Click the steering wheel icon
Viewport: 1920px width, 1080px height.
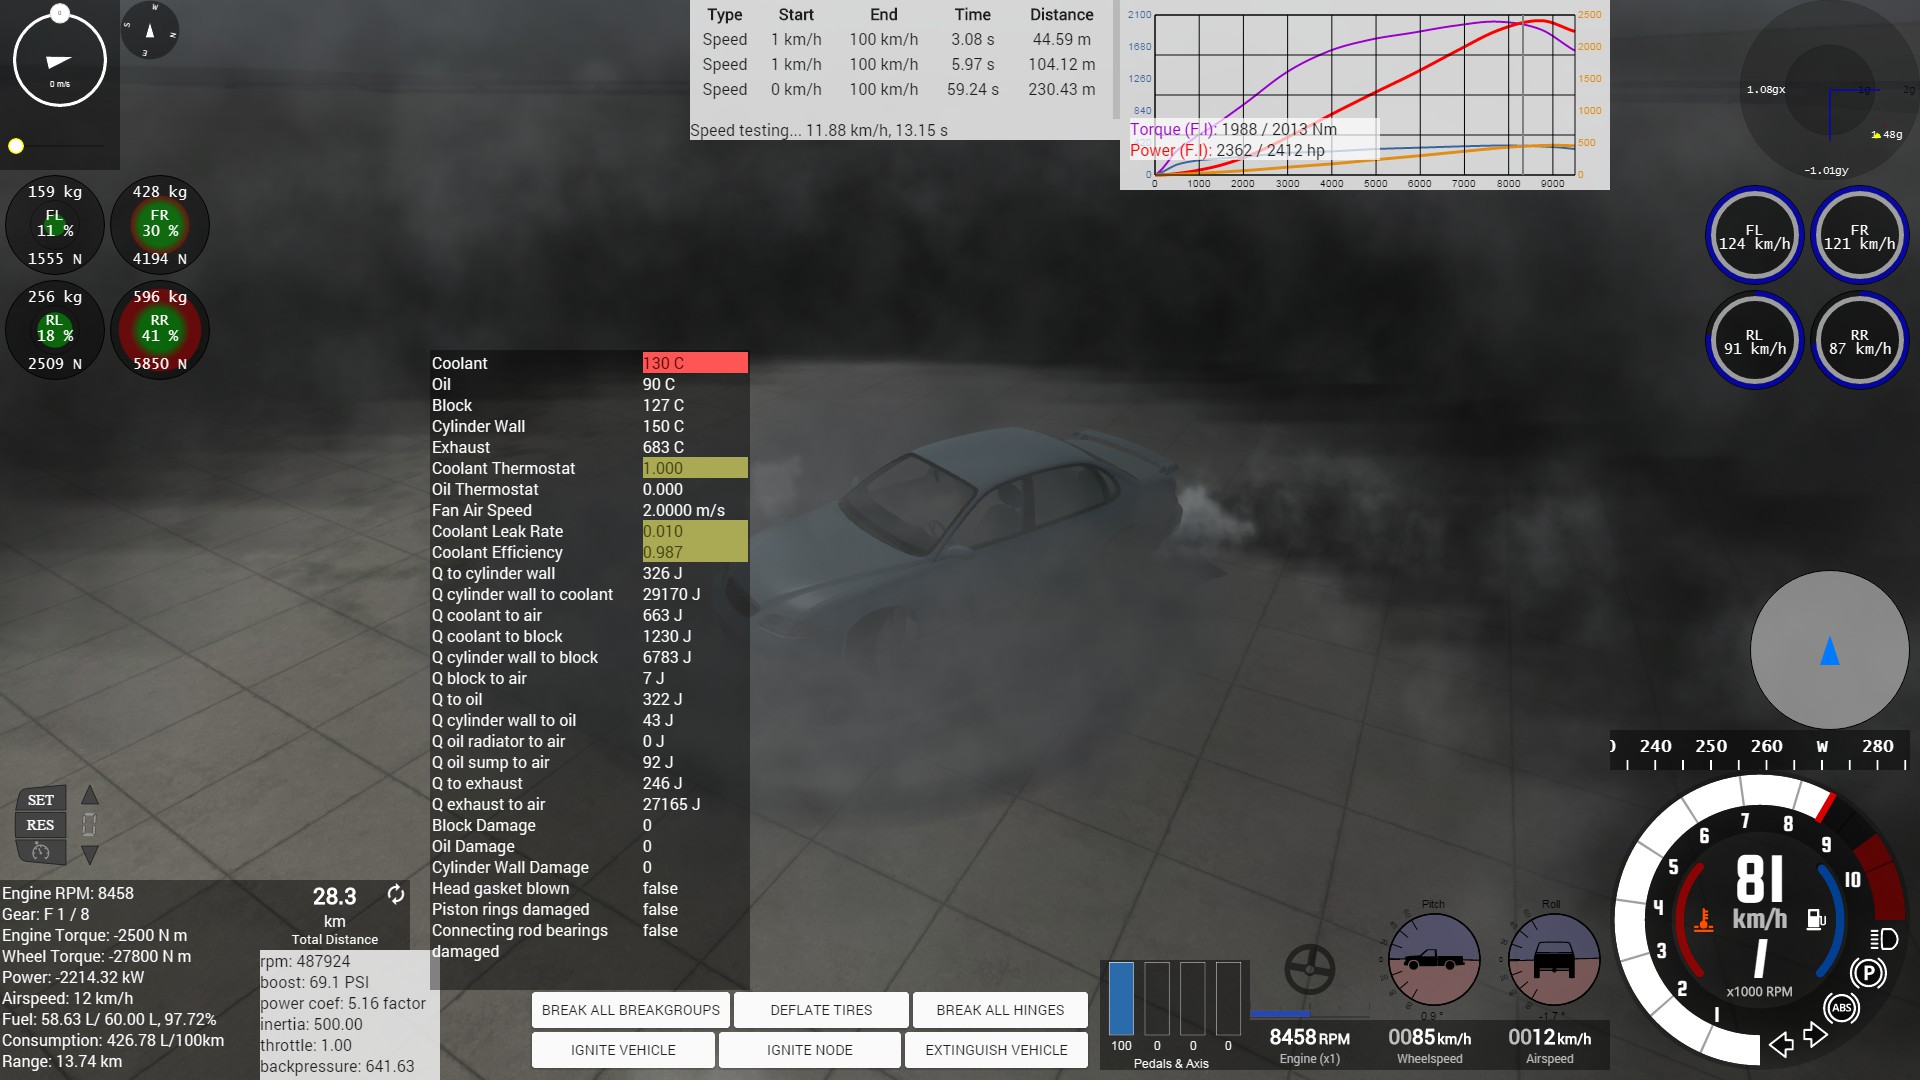point(1309,968)
